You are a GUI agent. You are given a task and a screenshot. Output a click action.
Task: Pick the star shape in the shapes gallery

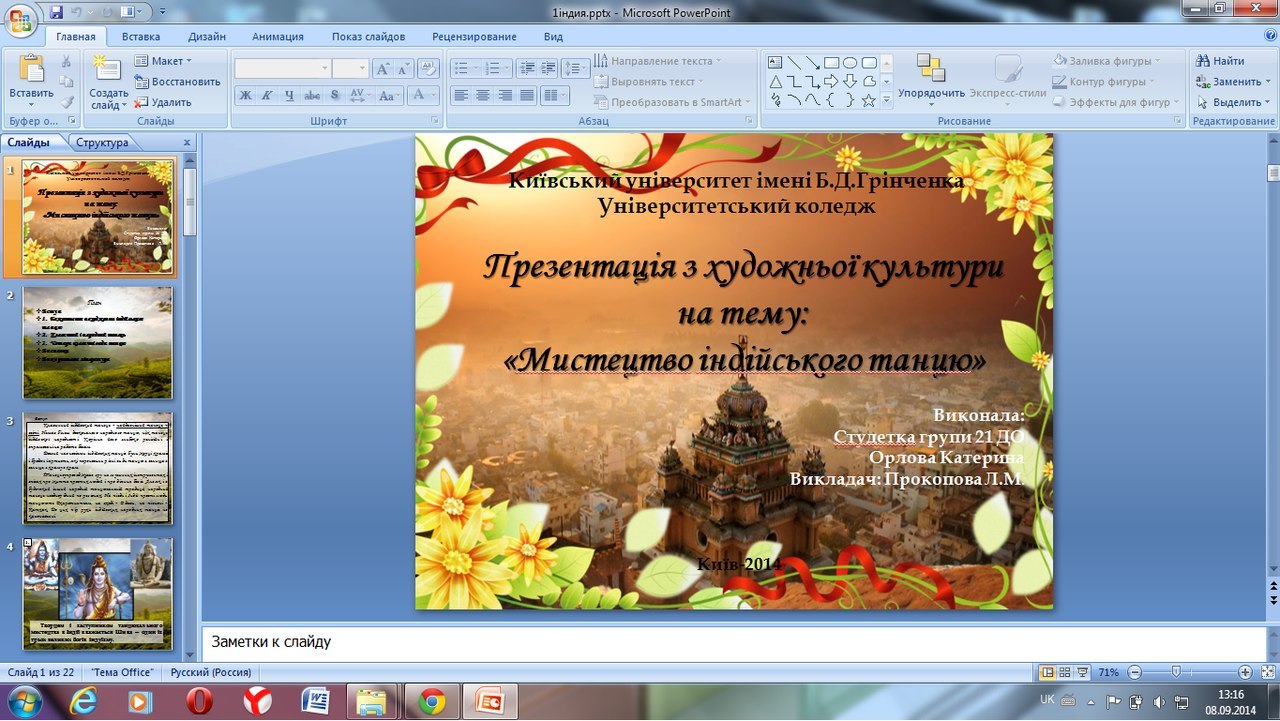pos(868,100)
